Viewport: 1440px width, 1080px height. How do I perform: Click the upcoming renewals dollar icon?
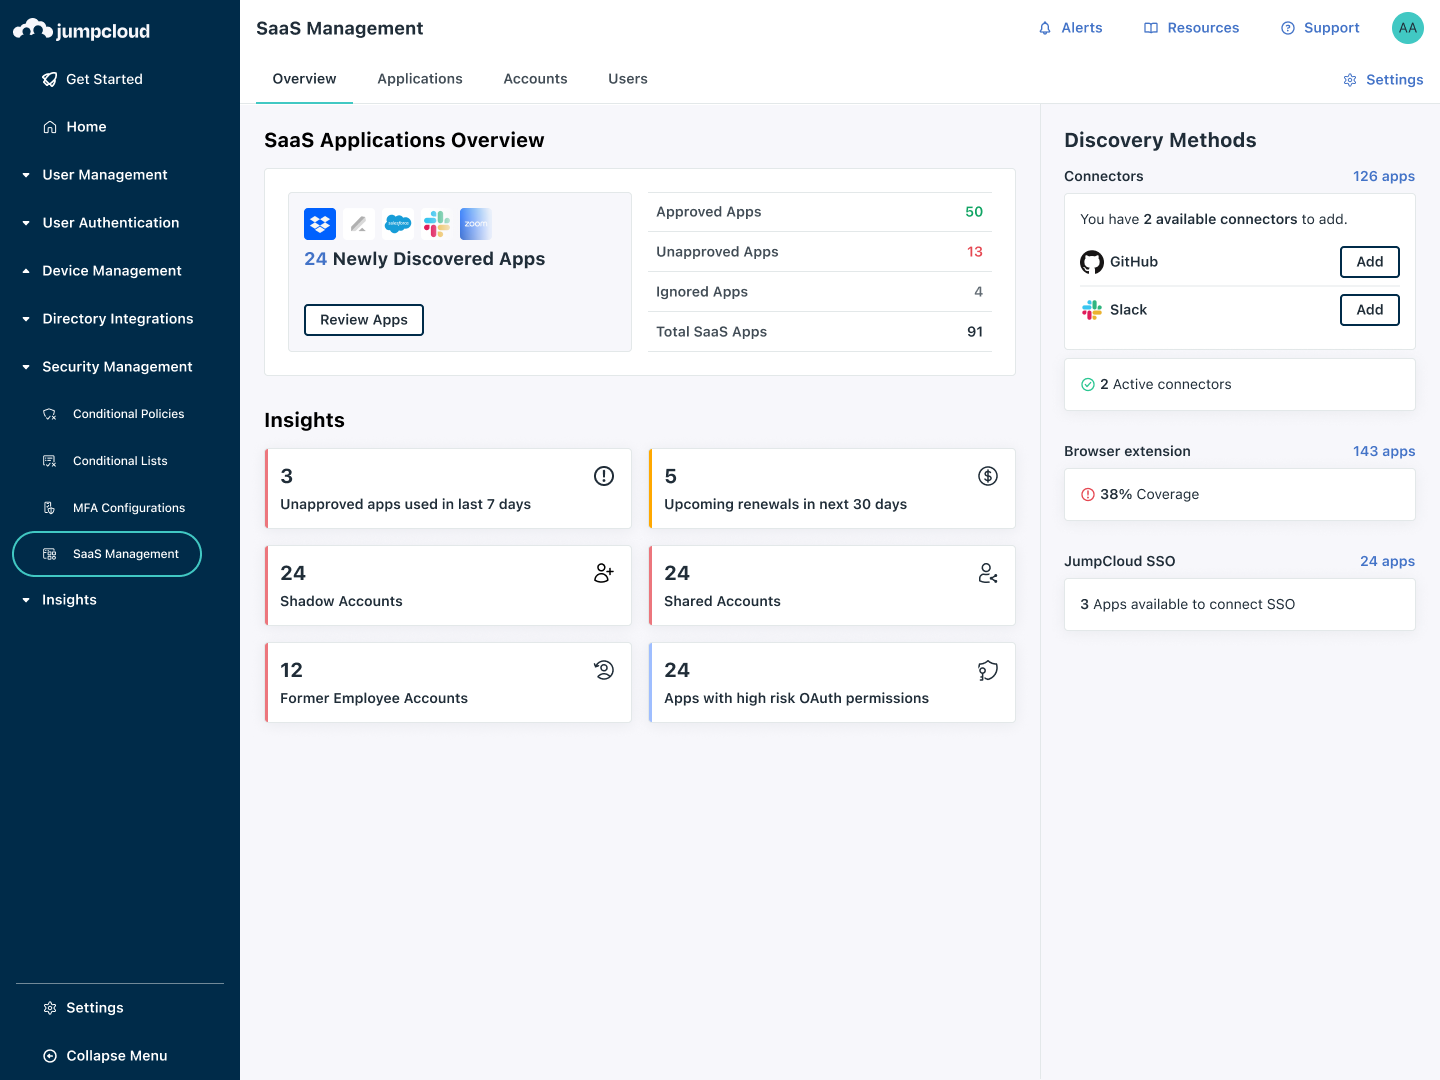(x=987, y=476)
